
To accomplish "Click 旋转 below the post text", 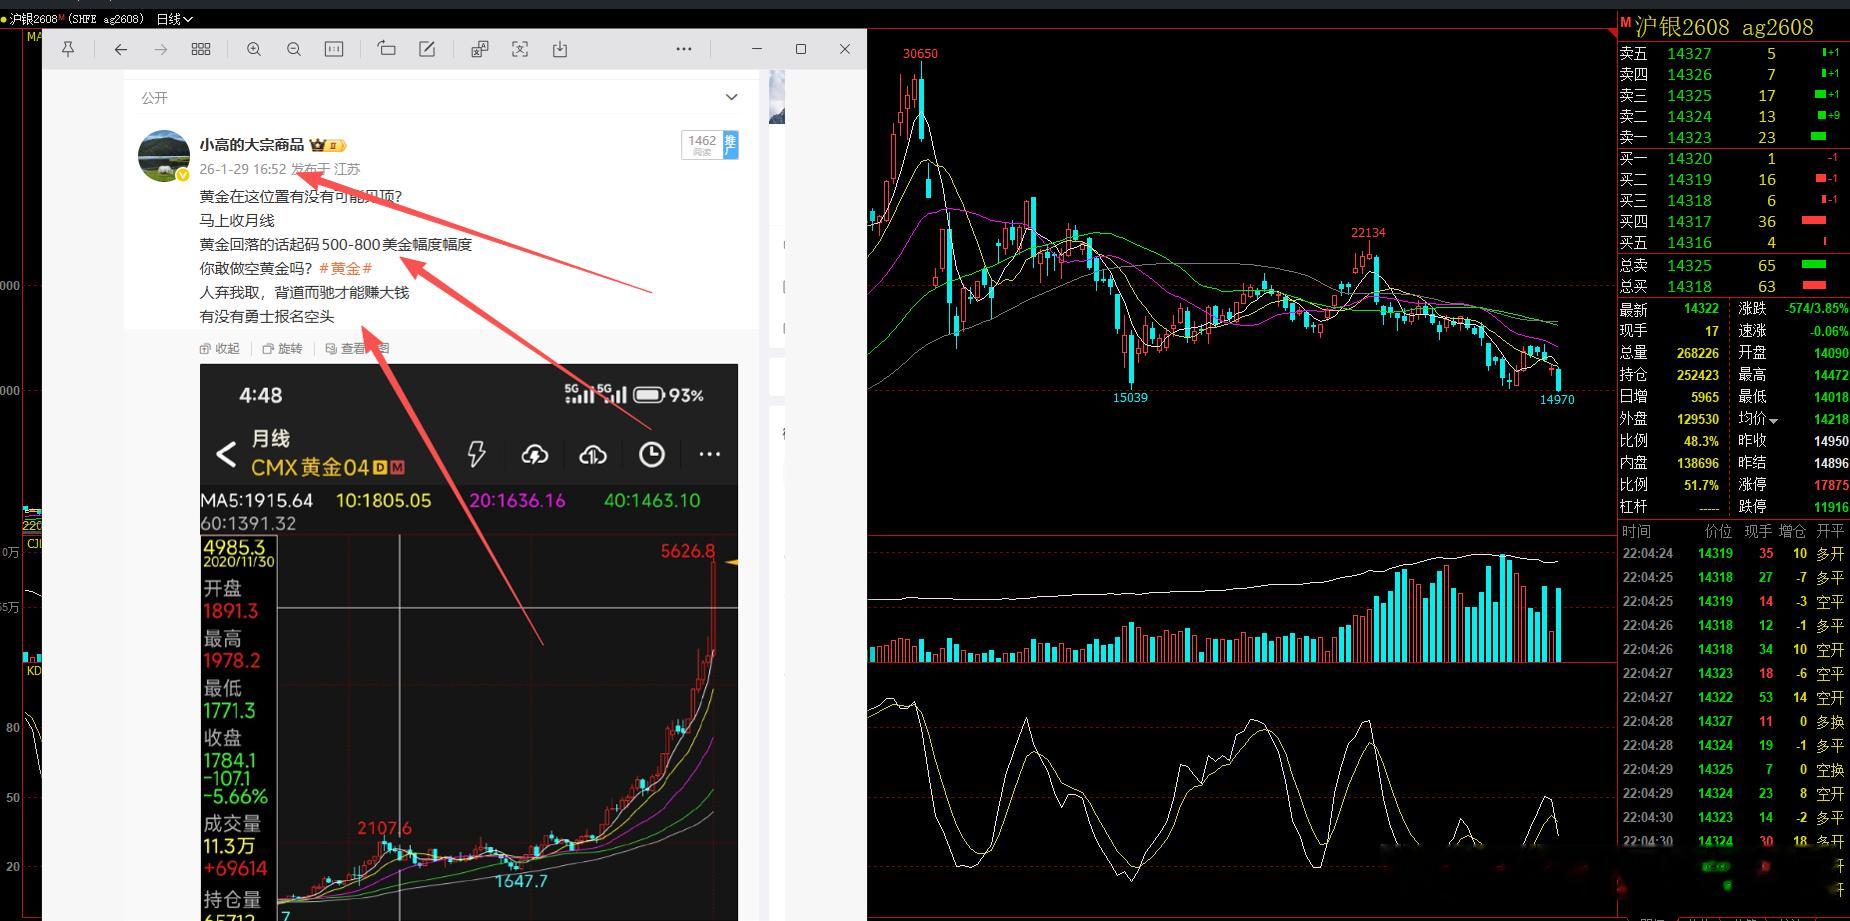I will pos(282,349).
